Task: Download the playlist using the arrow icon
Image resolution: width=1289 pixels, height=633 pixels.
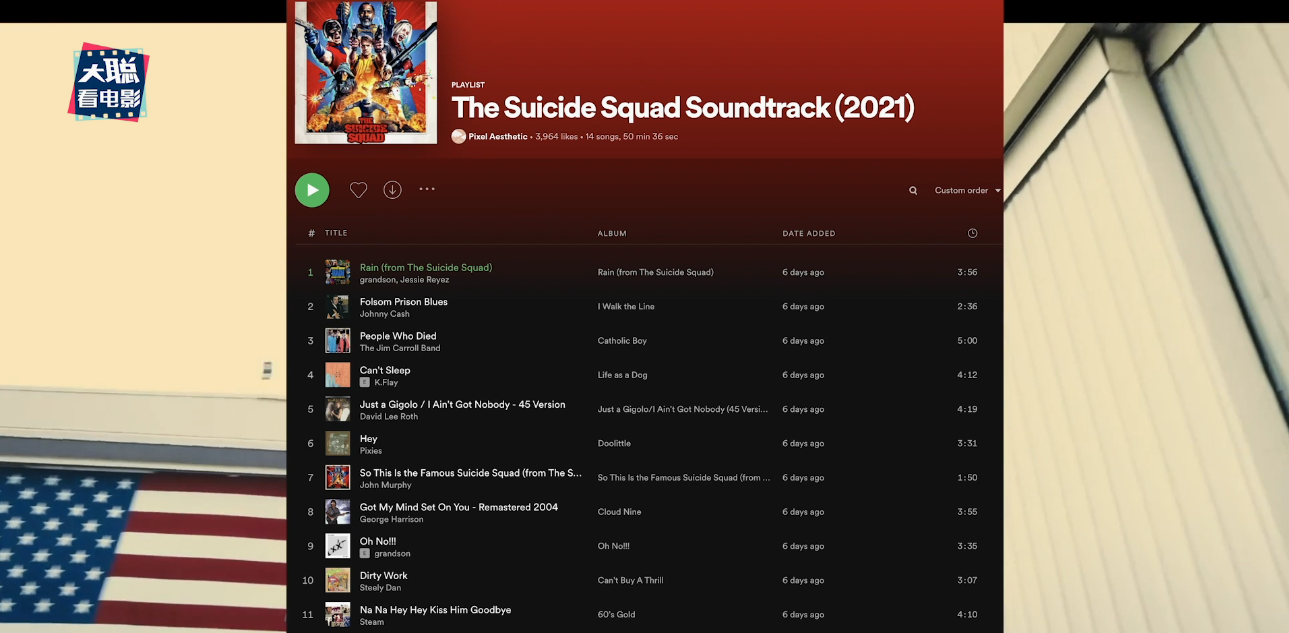Action: tap(392, 190)
